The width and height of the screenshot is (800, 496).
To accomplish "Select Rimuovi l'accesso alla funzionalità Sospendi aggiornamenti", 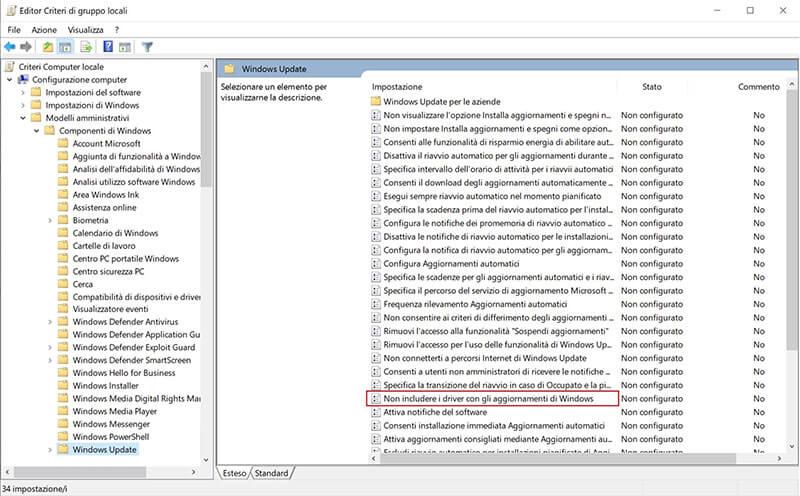I will pos(496,331).
